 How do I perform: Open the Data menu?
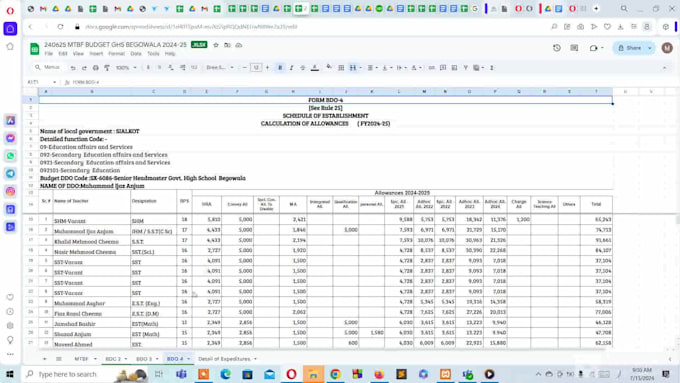(x=136, y=54)
